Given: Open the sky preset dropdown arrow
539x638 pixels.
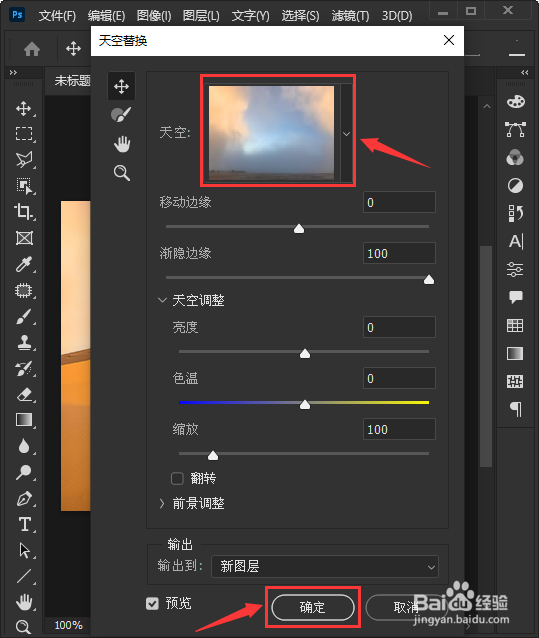Looking at the screenshot, I should [346, 133].
